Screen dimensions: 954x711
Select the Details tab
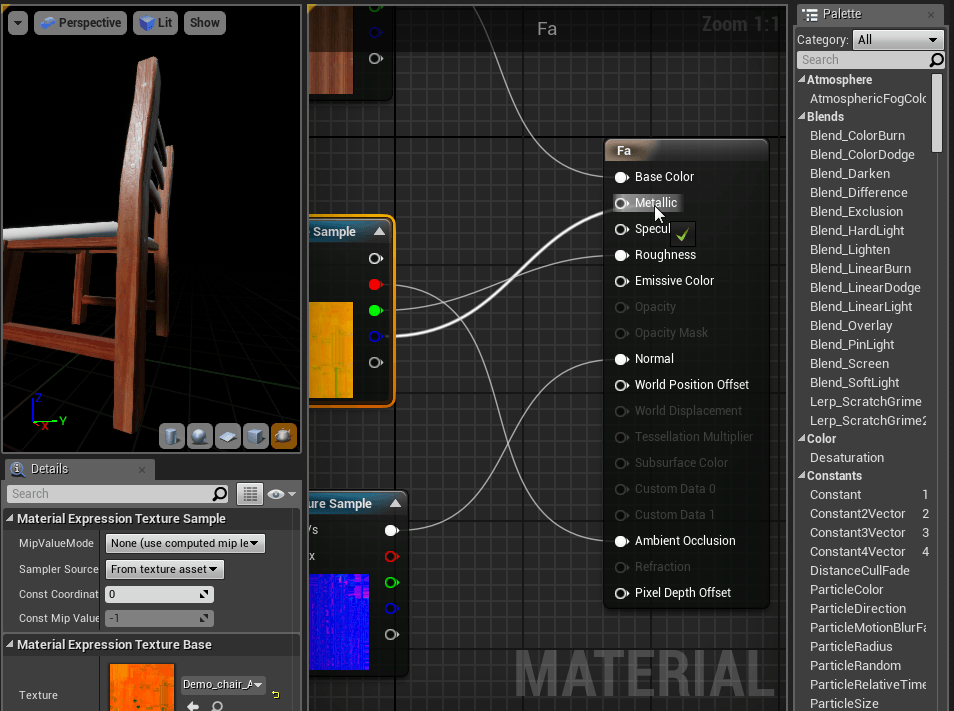coord(48,469)
